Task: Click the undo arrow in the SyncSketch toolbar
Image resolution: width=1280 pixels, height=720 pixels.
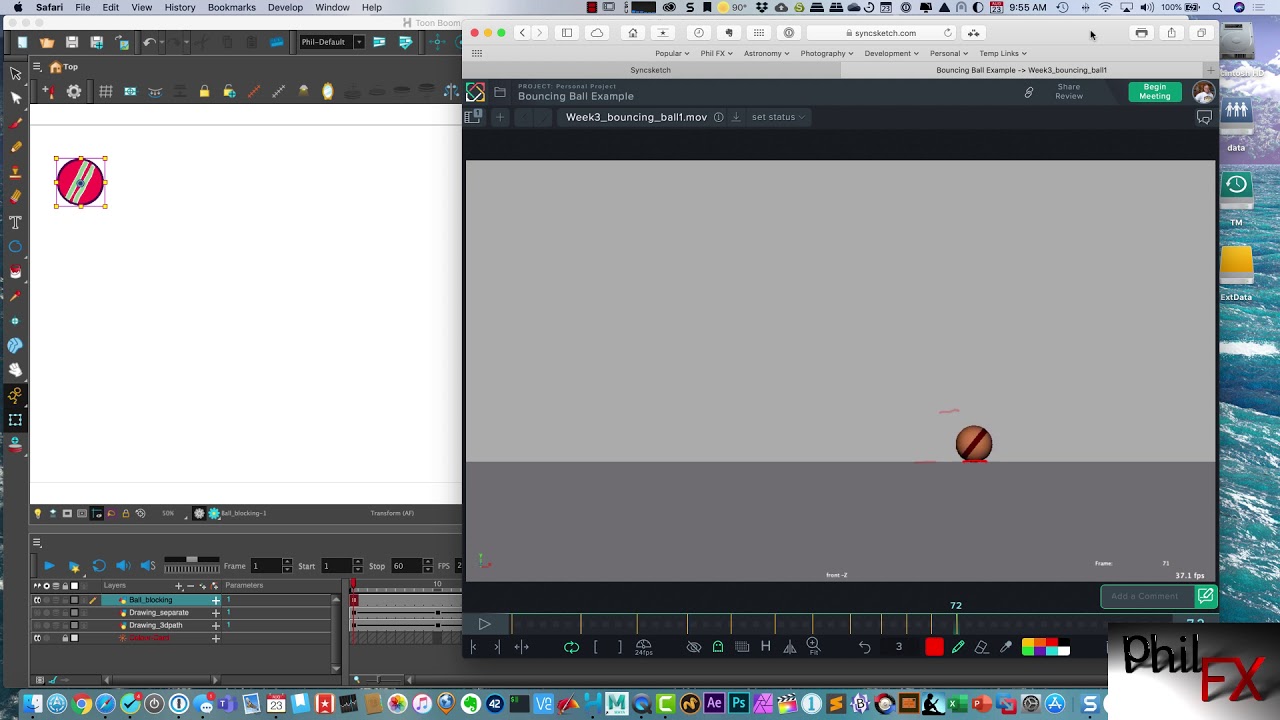Action: pyautogui.click(x=864, y=647)
